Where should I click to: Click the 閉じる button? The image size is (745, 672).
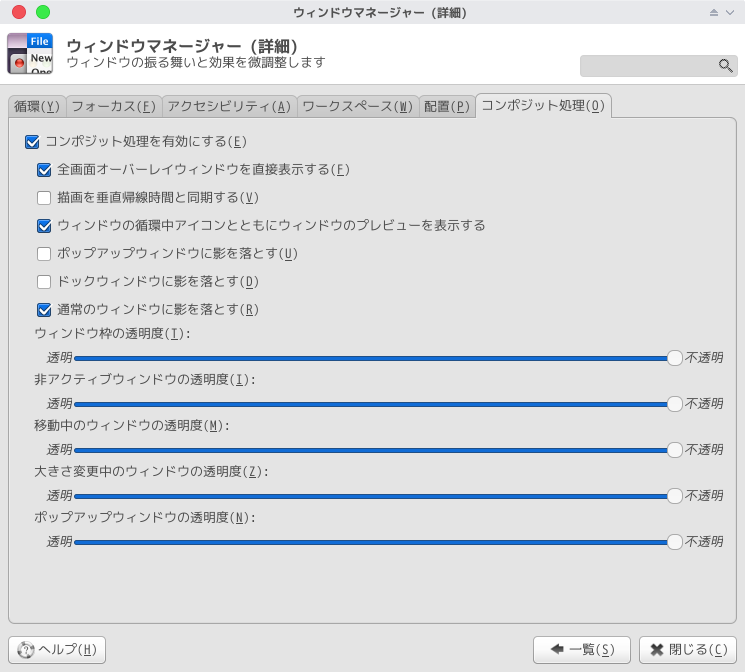click(x=688, y=650)
